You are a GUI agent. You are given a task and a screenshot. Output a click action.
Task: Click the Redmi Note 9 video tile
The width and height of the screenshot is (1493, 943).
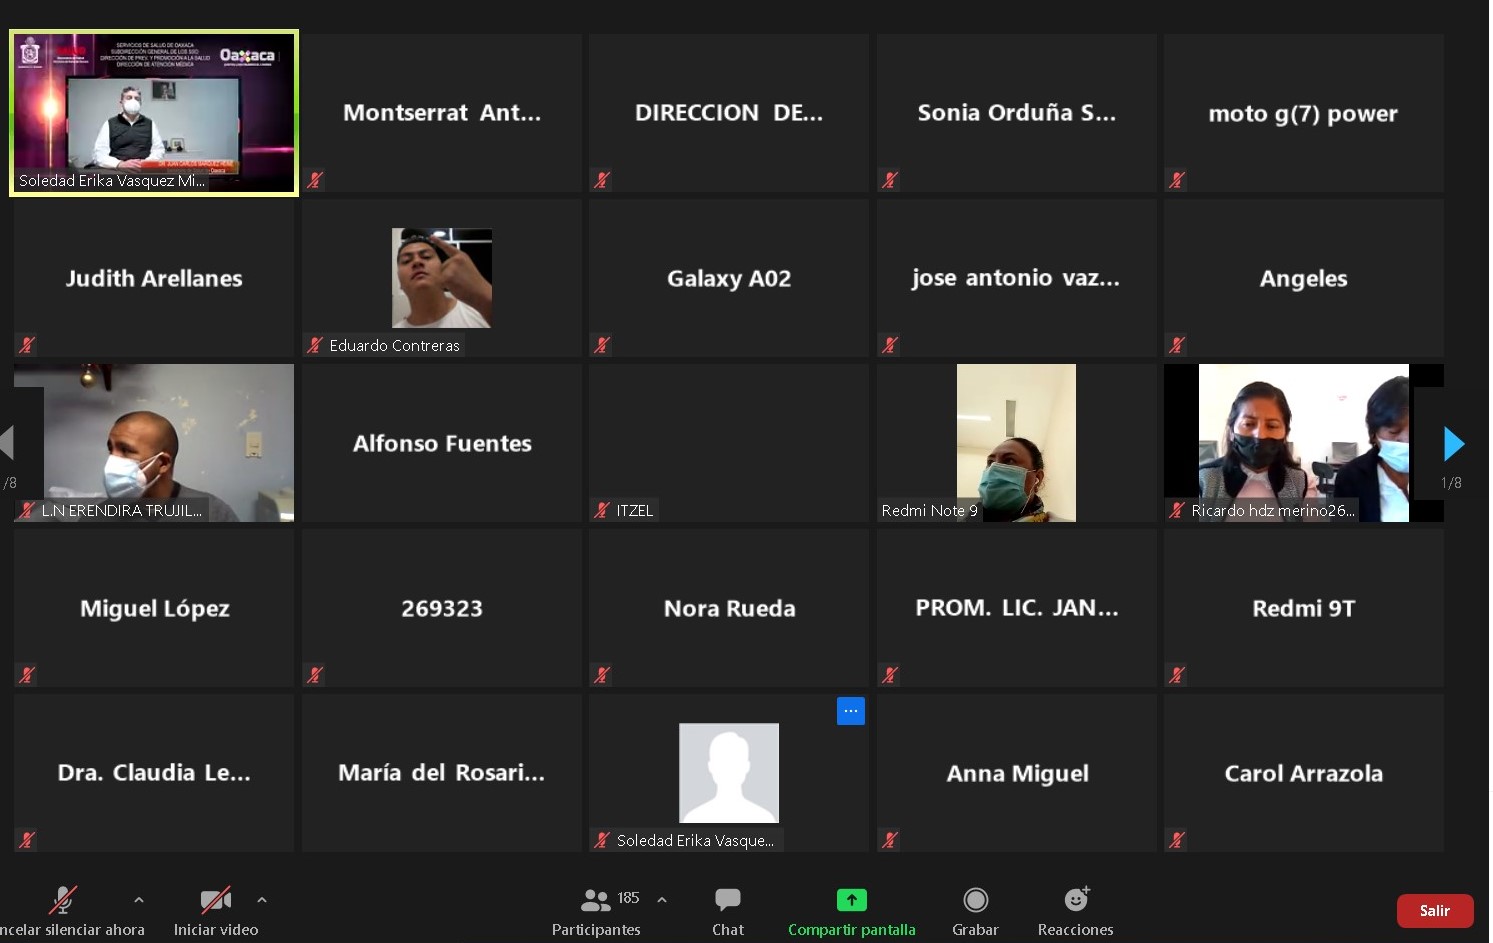point(1016,442)
